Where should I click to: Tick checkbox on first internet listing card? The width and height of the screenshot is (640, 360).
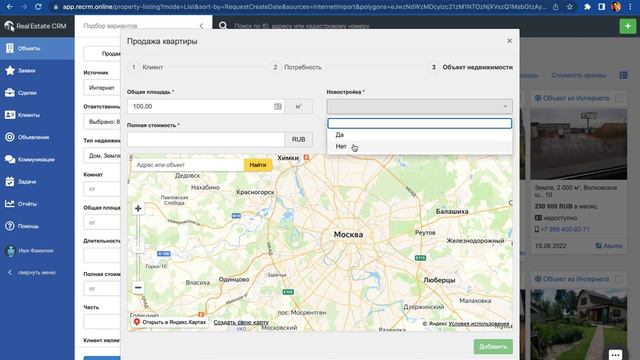coord(619,98)
